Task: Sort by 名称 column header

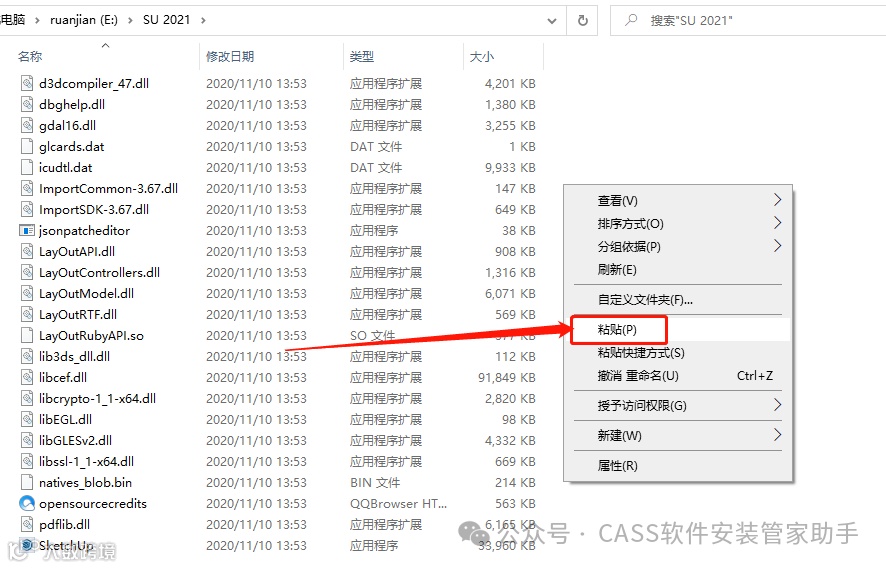Action: pyautogui.click(x=30, y=57)
